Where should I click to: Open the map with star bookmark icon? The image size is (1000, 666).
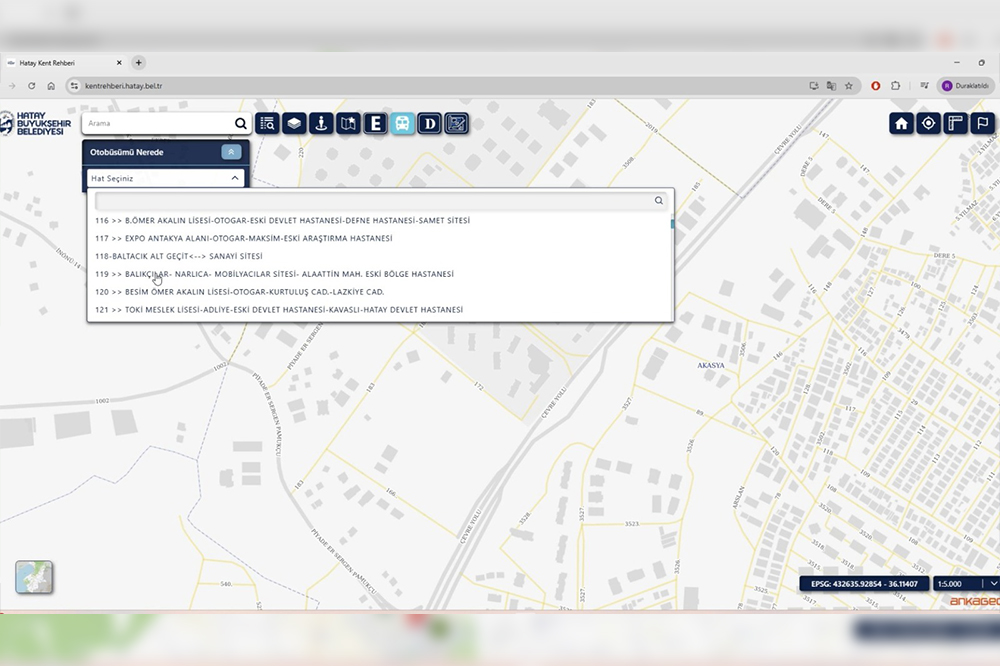[348, 124]
